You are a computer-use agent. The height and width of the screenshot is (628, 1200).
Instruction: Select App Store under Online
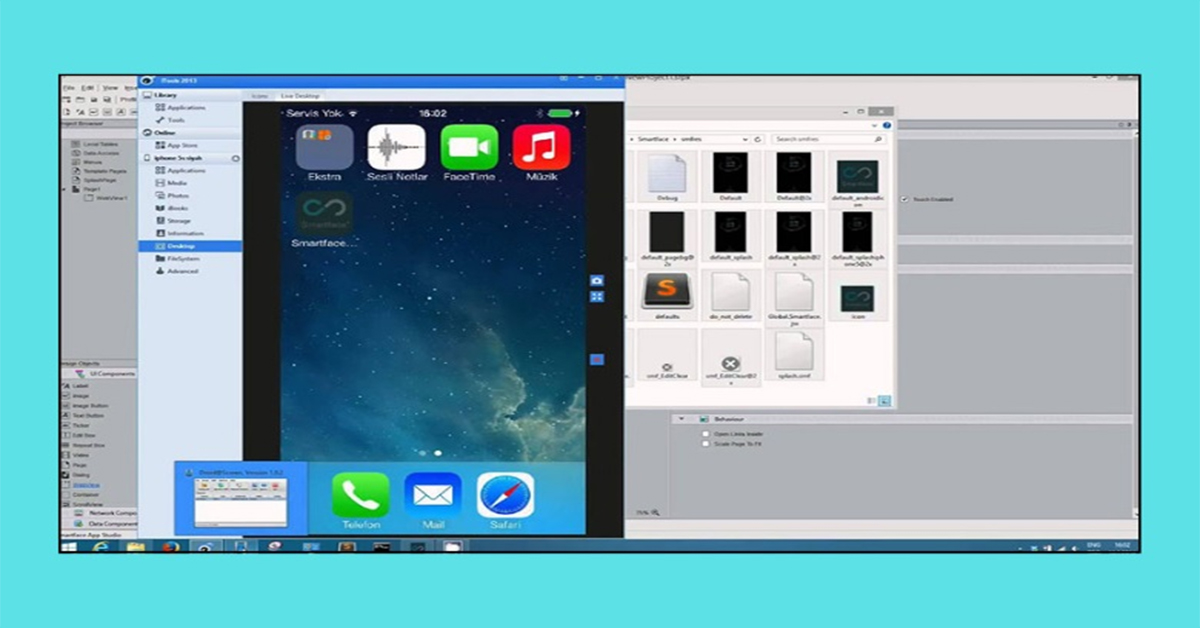coord(182,145)
